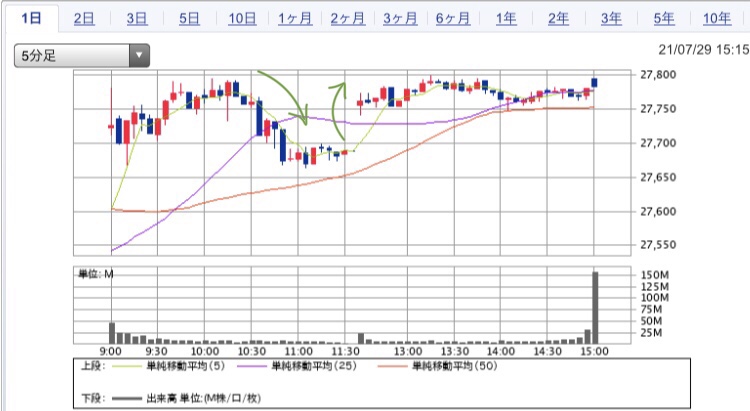Click the tall 15:00 volume bar
The height and width of the screenshot is (411, 750).
(596, 308)
